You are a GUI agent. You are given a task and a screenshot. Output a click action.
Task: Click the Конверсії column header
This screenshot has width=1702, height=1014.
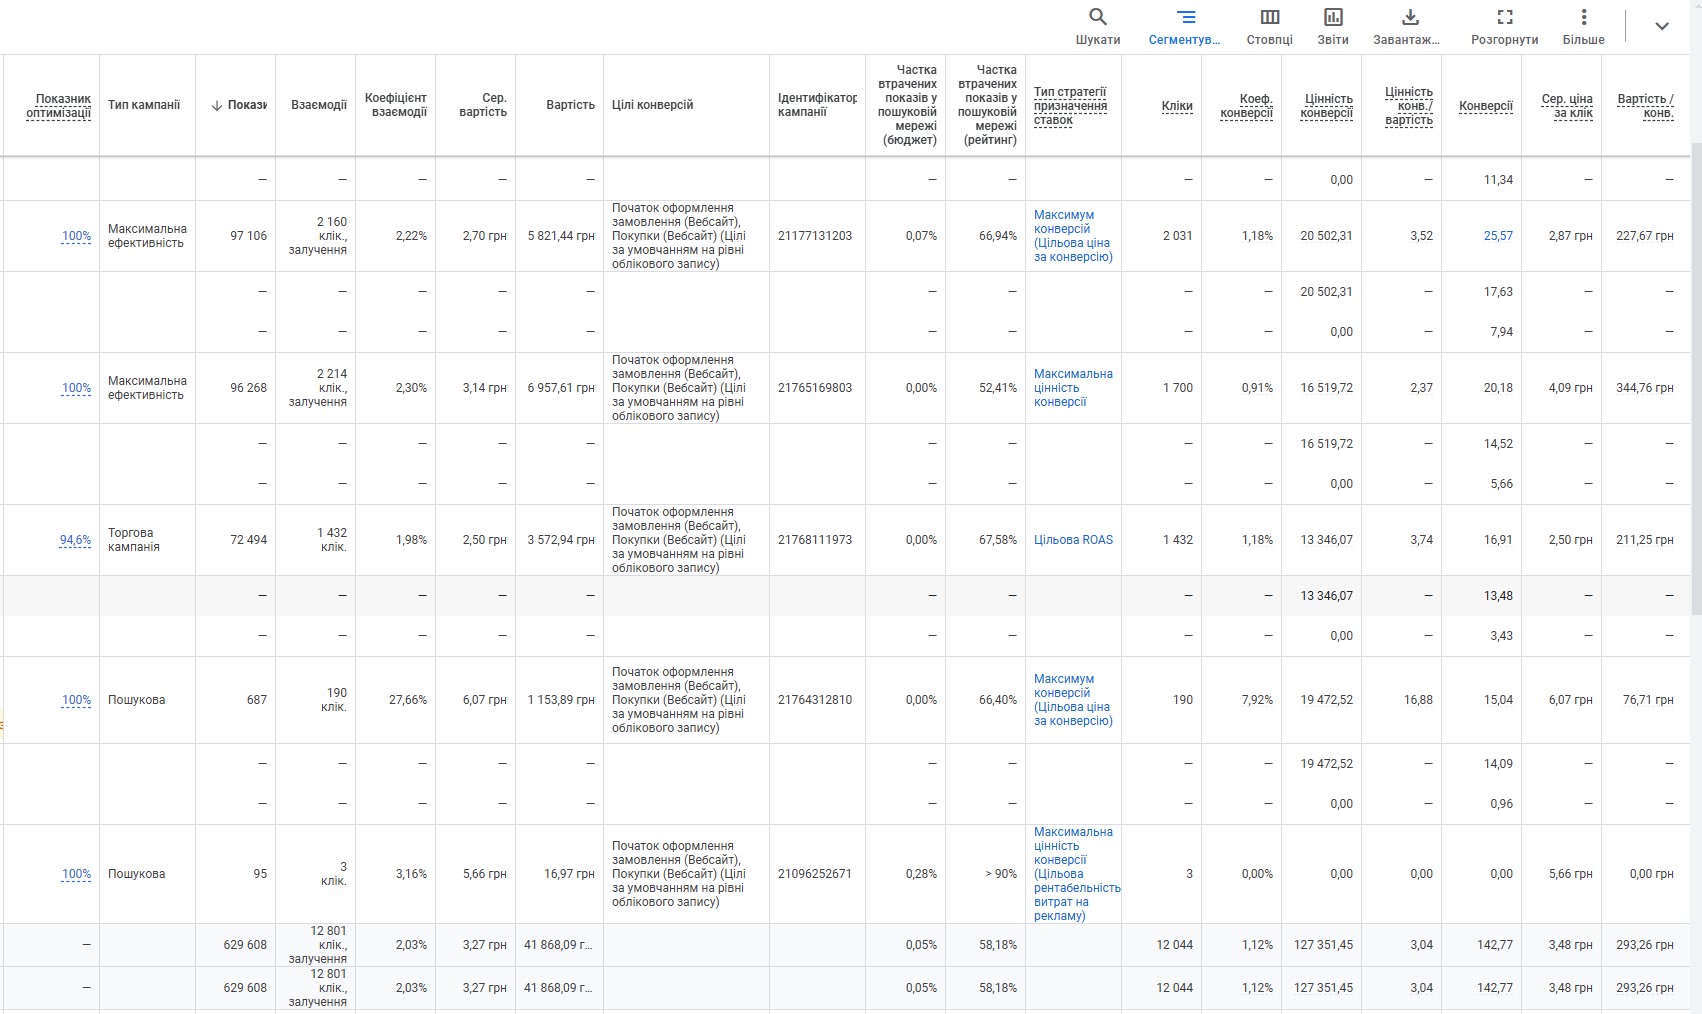click(x=1485, y=106)
